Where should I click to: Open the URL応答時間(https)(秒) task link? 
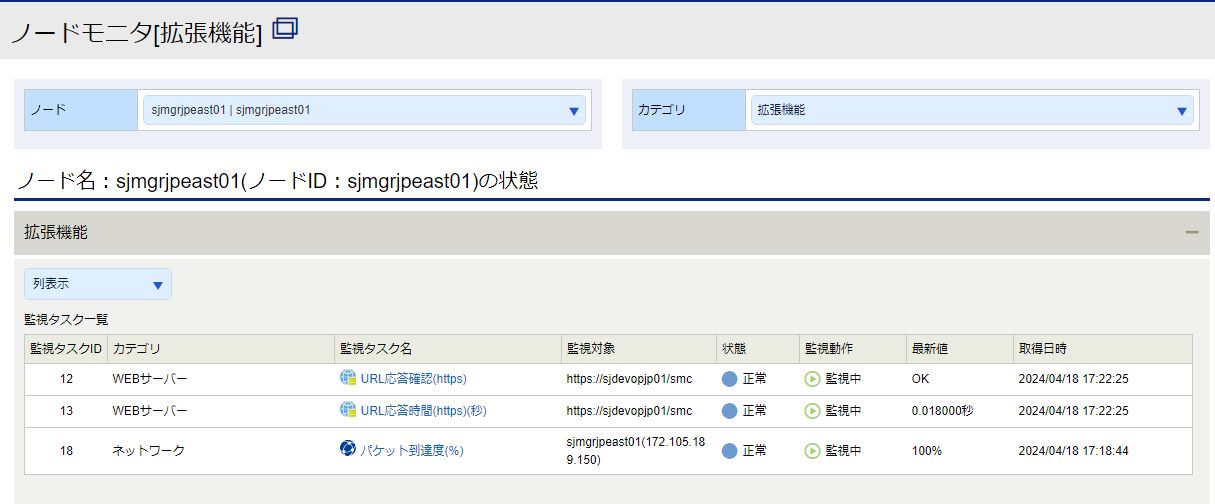423,411
